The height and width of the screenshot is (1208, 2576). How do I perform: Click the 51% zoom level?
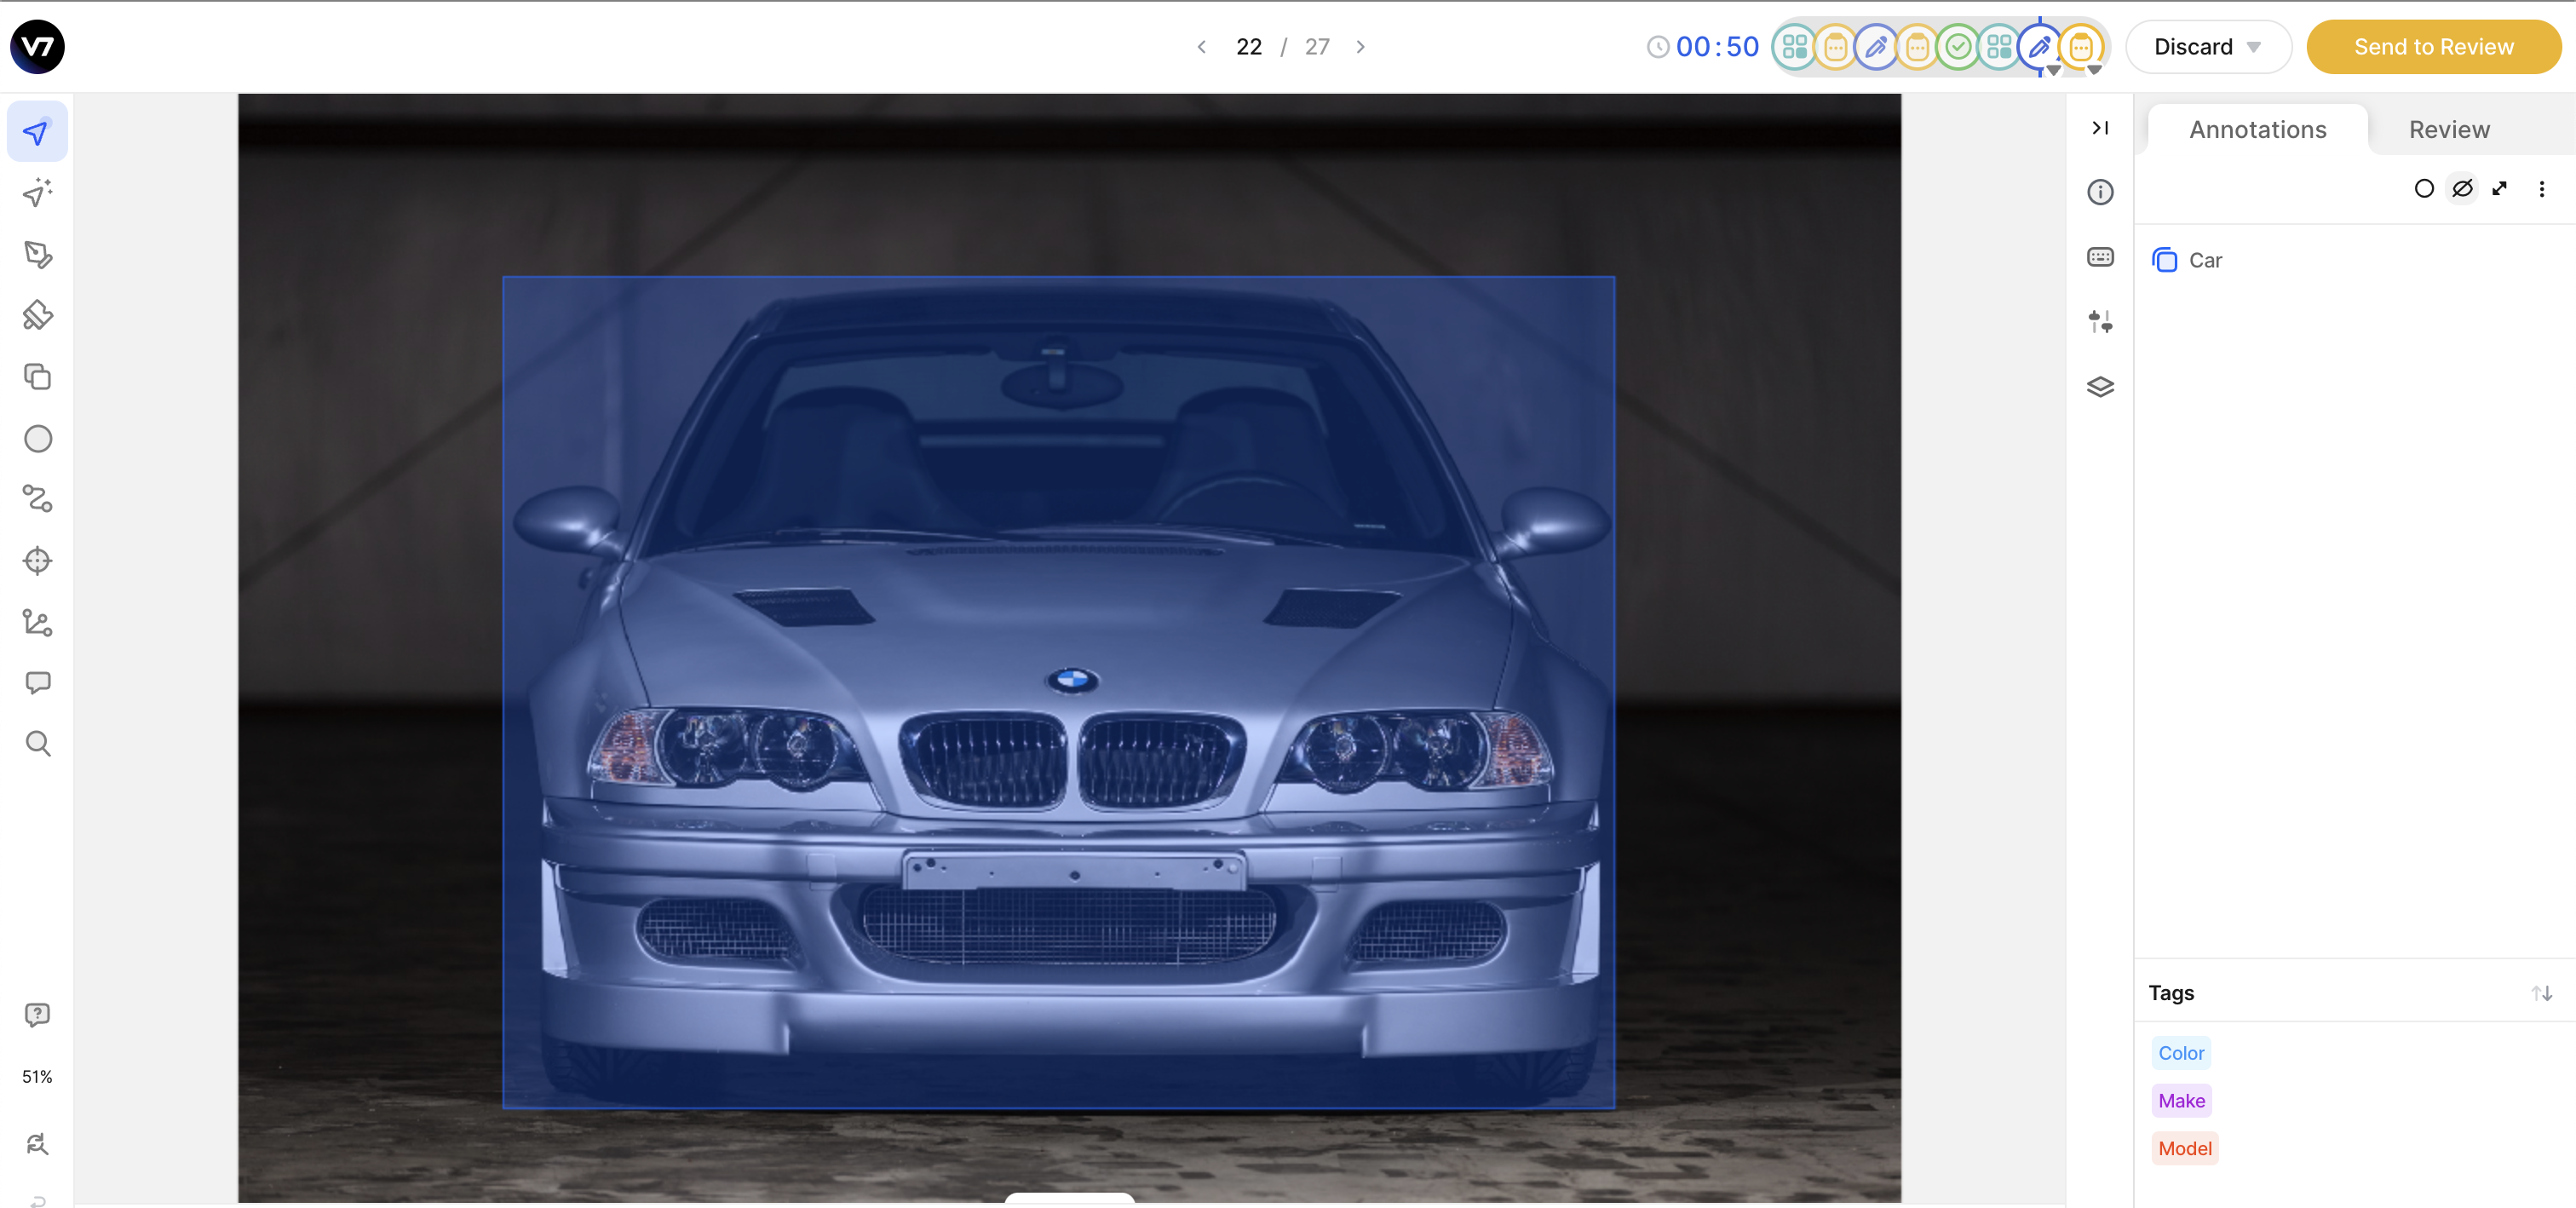[37, 1077]
